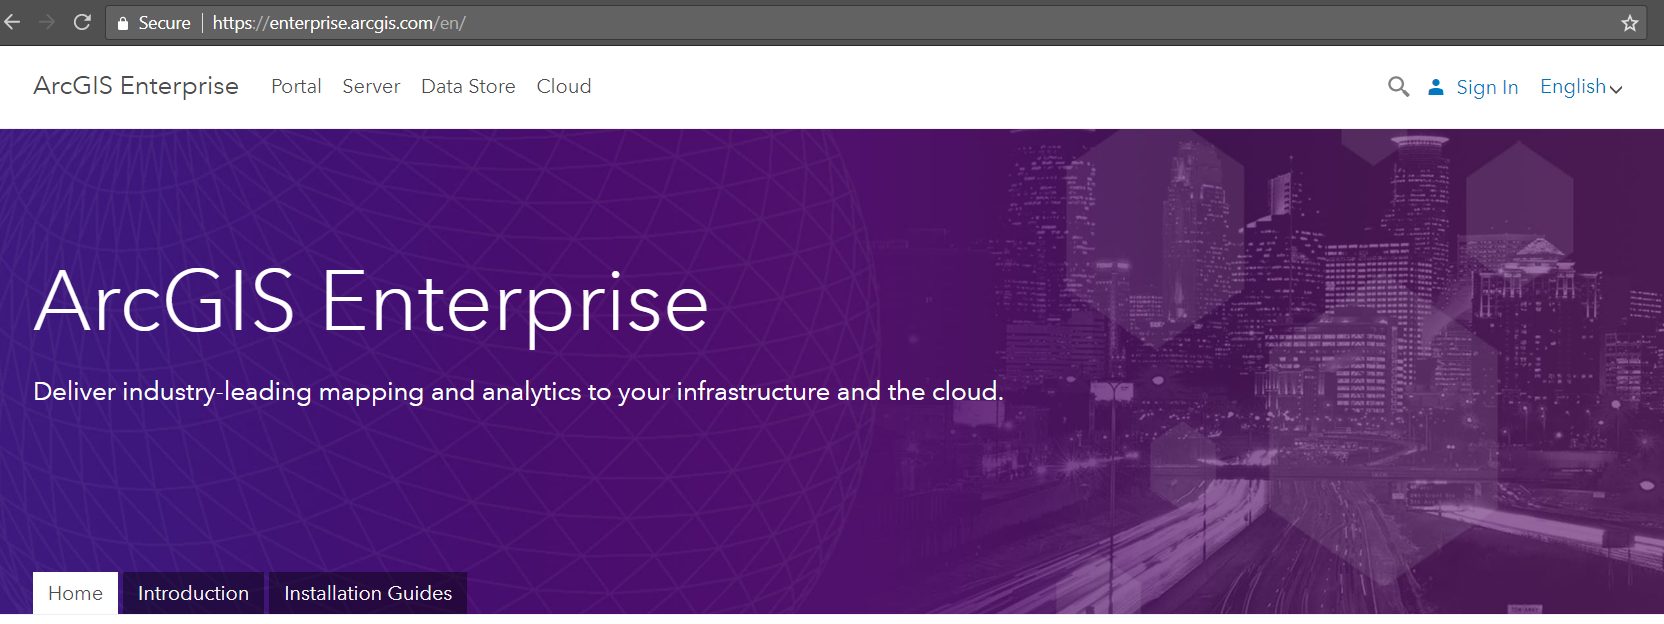Click the Sign In link
Screen dimensions: 1664x624
pos(1487,87)
